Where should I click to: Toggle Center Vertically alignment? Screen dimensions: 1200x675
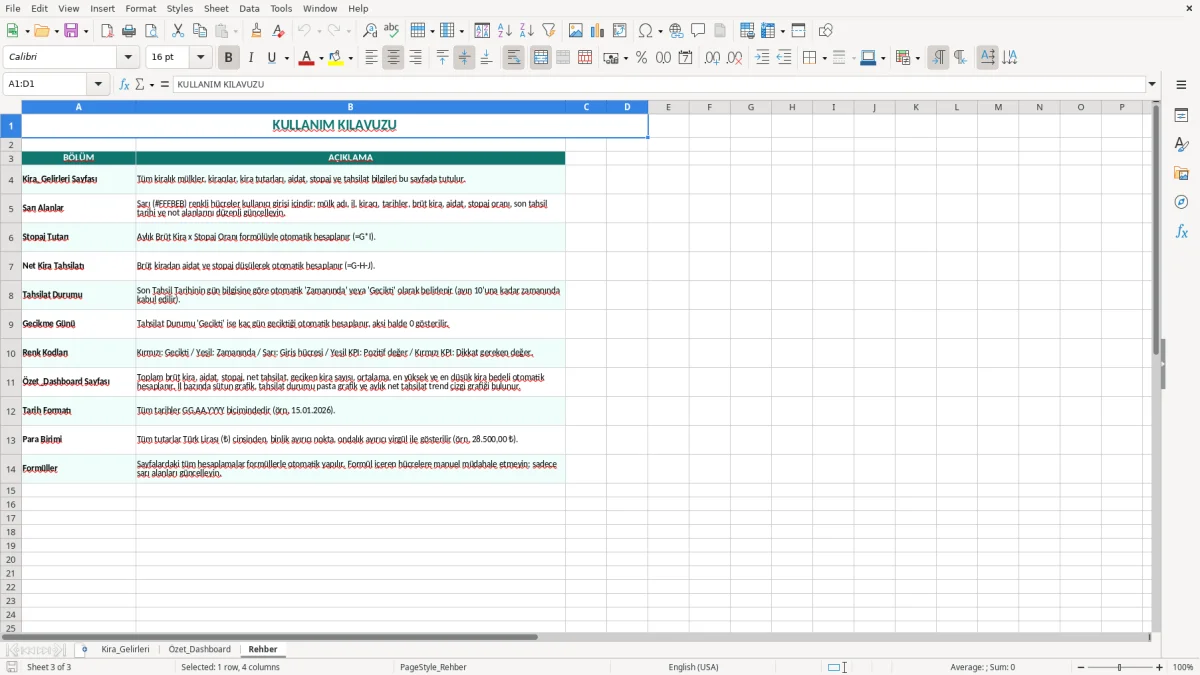tap(464, 58)
